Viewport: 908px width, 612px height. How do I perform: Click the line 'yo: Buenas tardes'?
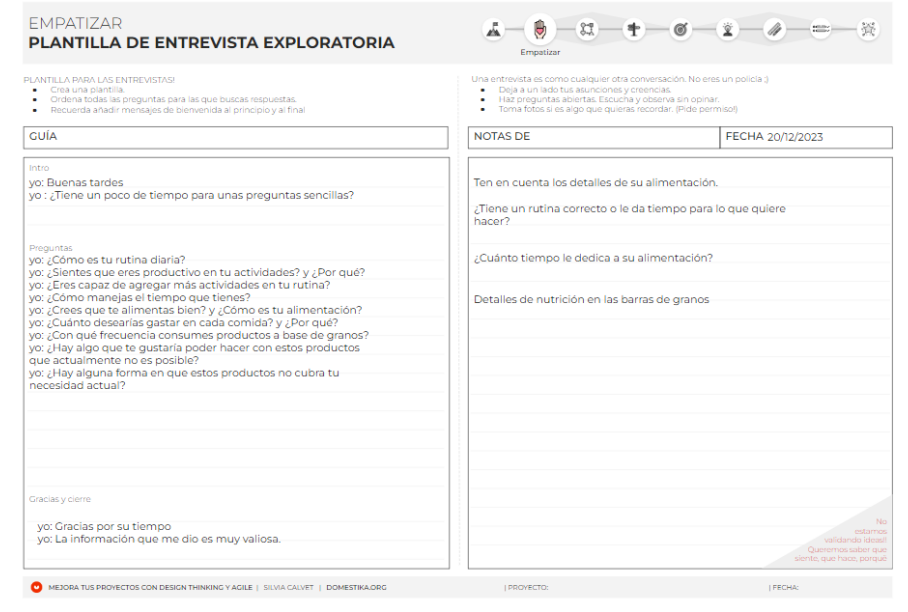click(76, 182)
